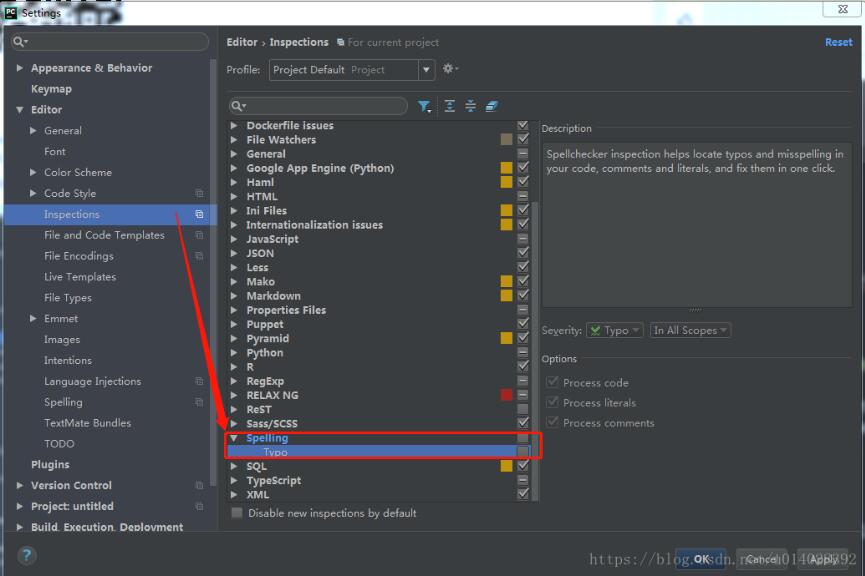Image resolution: width=865 pixels, height=576 pixels.
Task: Open the Profile dropdown
Action: click(425, 69)
